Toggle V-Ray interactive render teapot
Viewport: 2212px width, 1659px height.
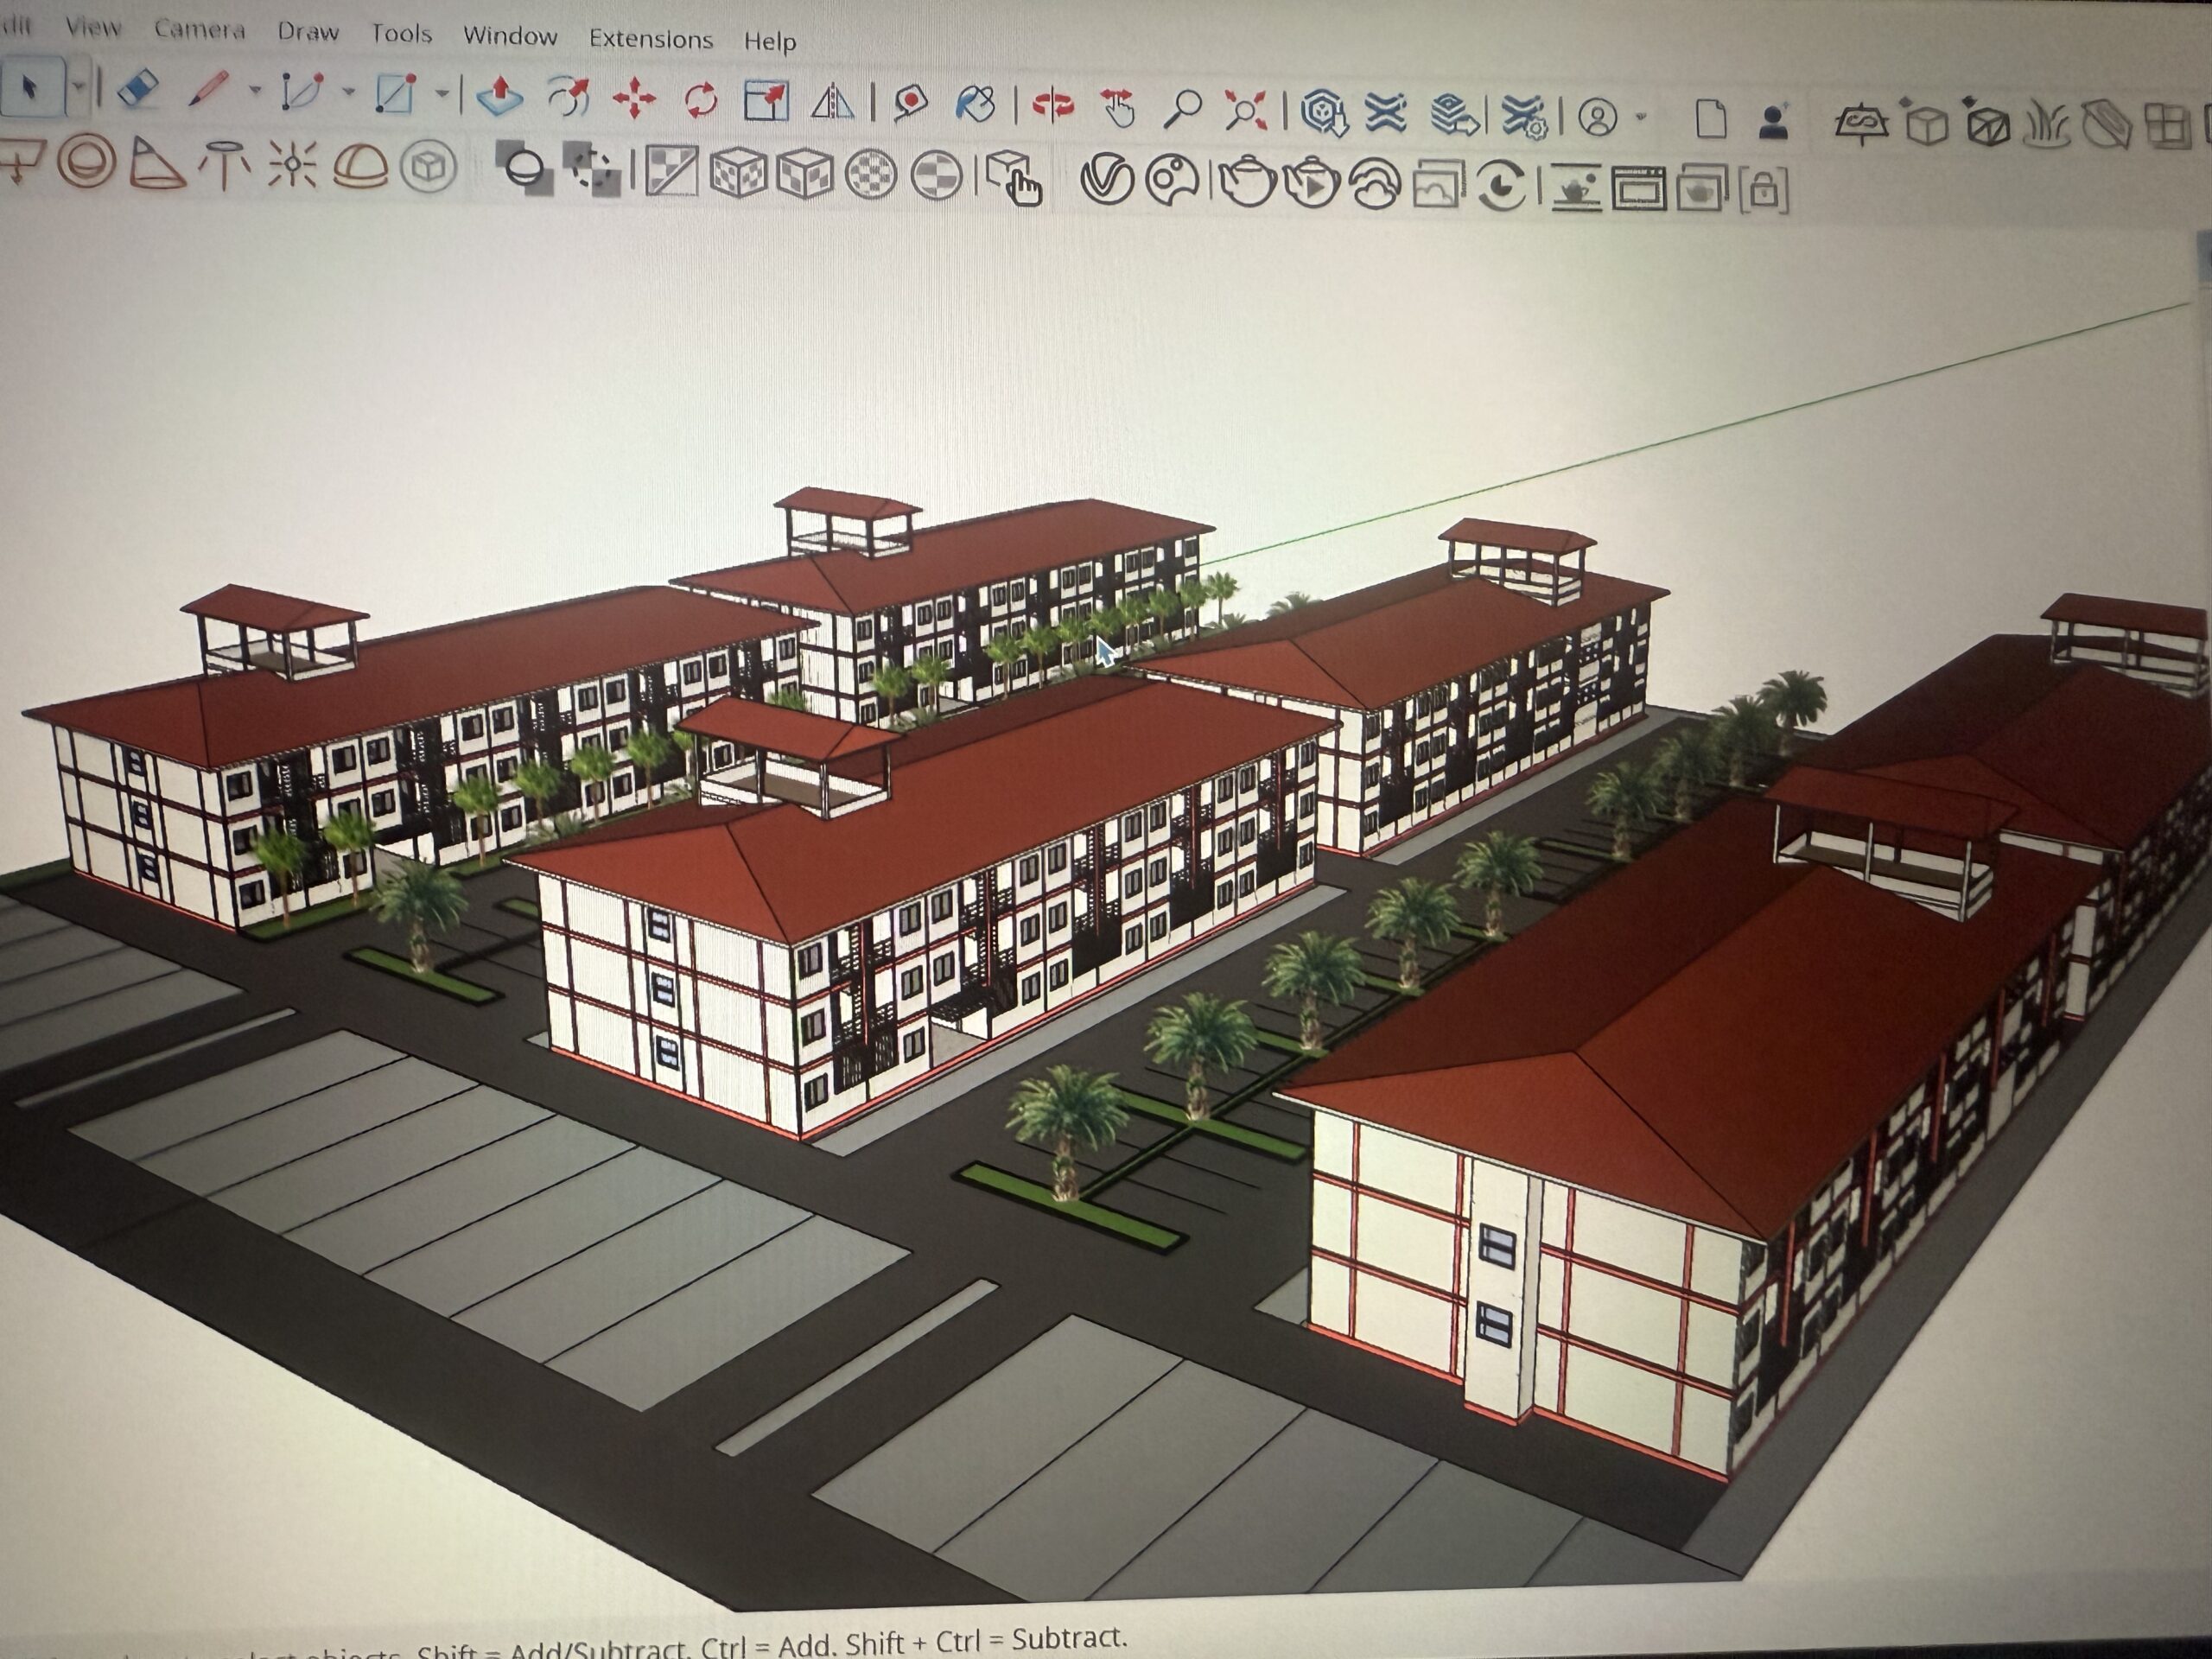coord(1311,182)
